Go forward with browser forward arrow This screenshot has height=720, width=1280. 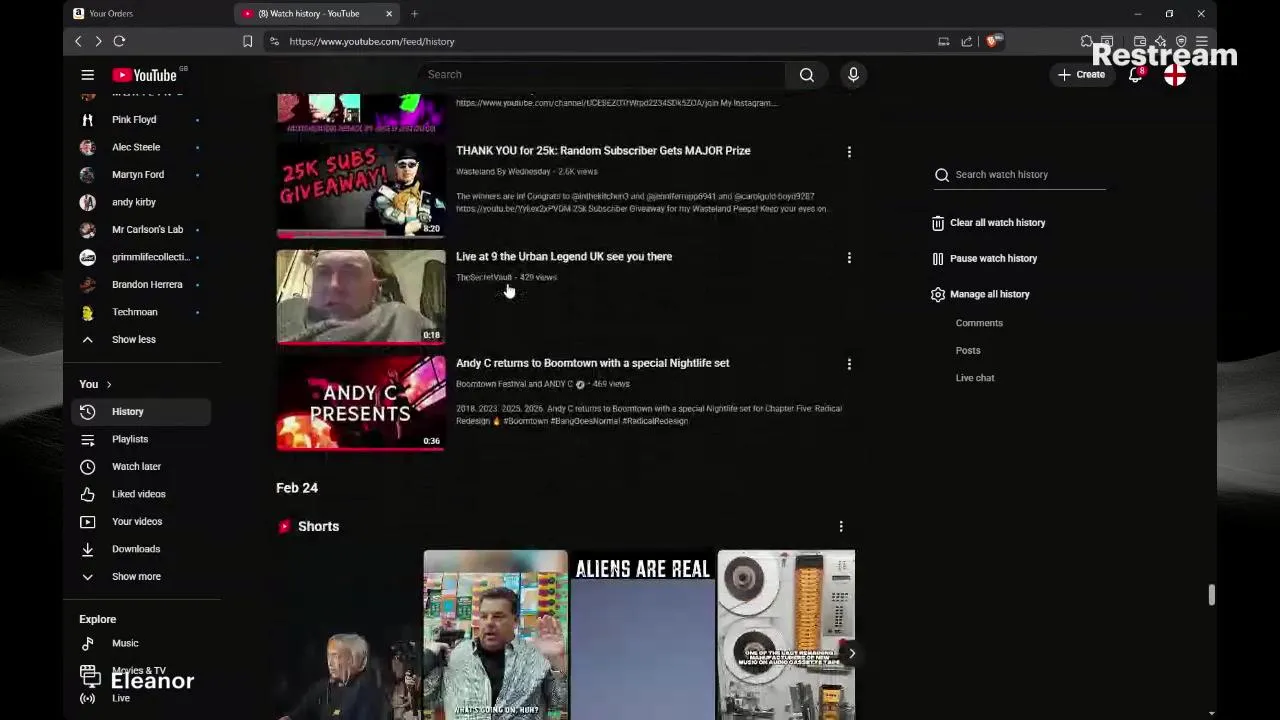tap(98, 41)
